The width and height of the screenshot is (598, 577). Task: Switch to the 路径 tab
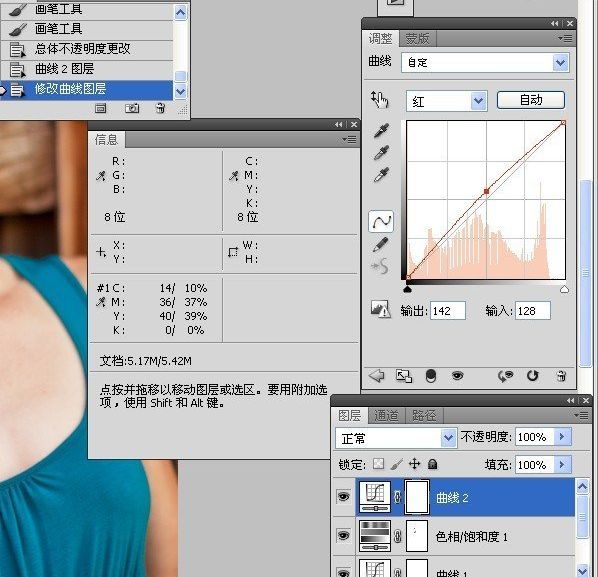[x=423, y=416]
